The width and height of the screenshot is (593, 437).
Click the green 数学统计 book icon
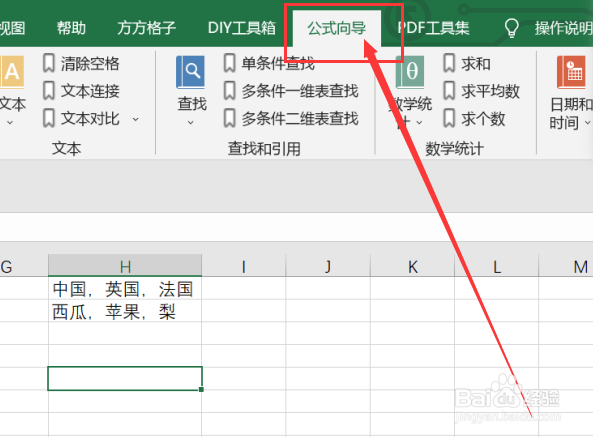click(410, 72)
